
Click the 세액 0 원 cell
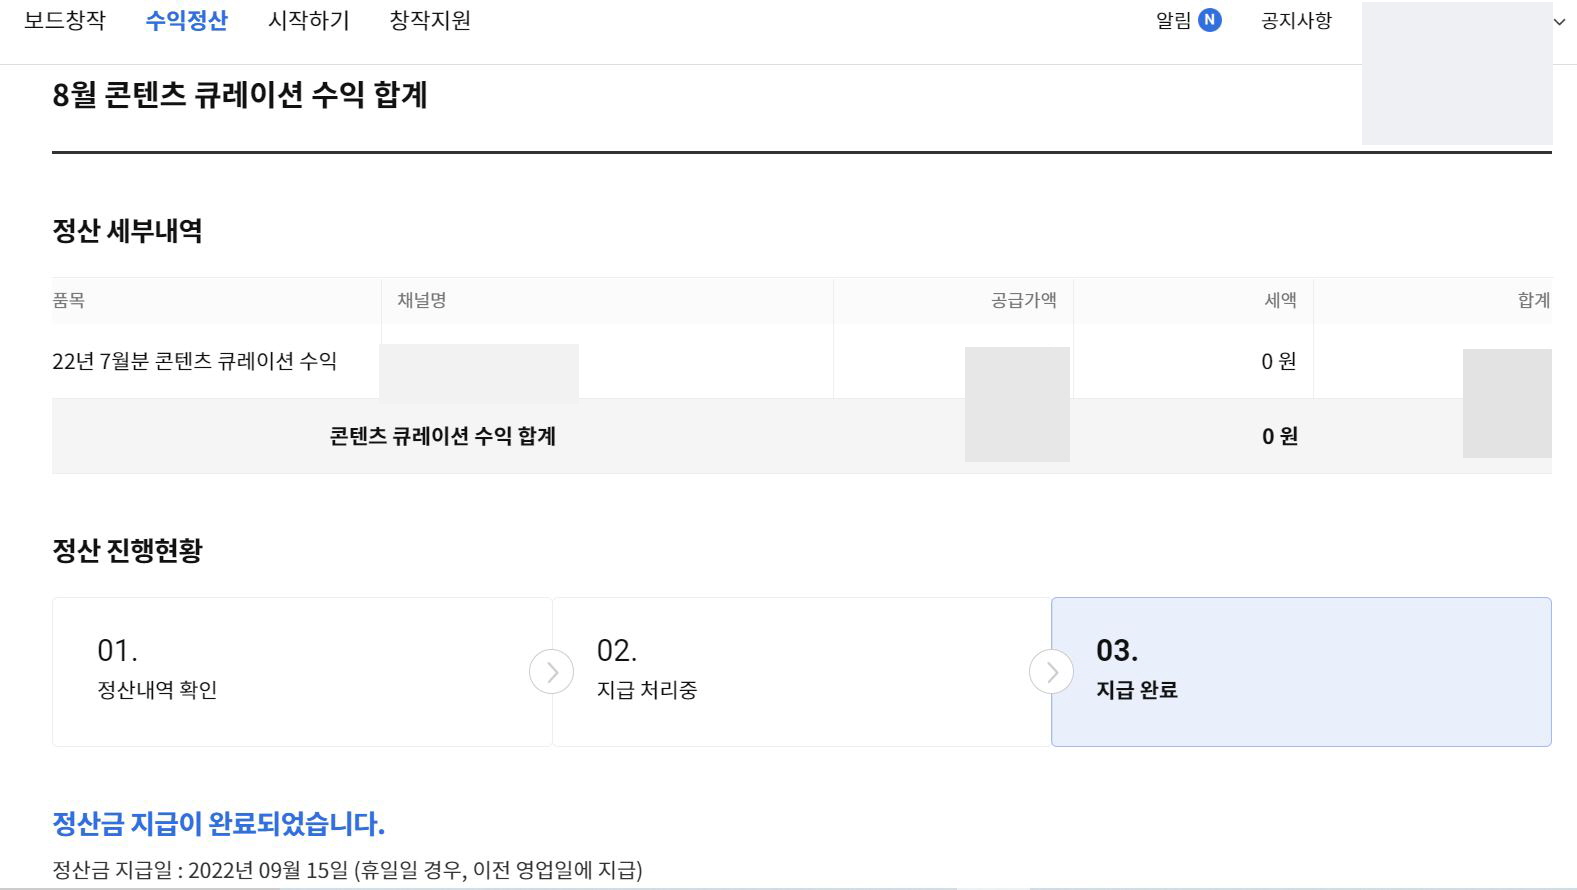click(1277, 363)
